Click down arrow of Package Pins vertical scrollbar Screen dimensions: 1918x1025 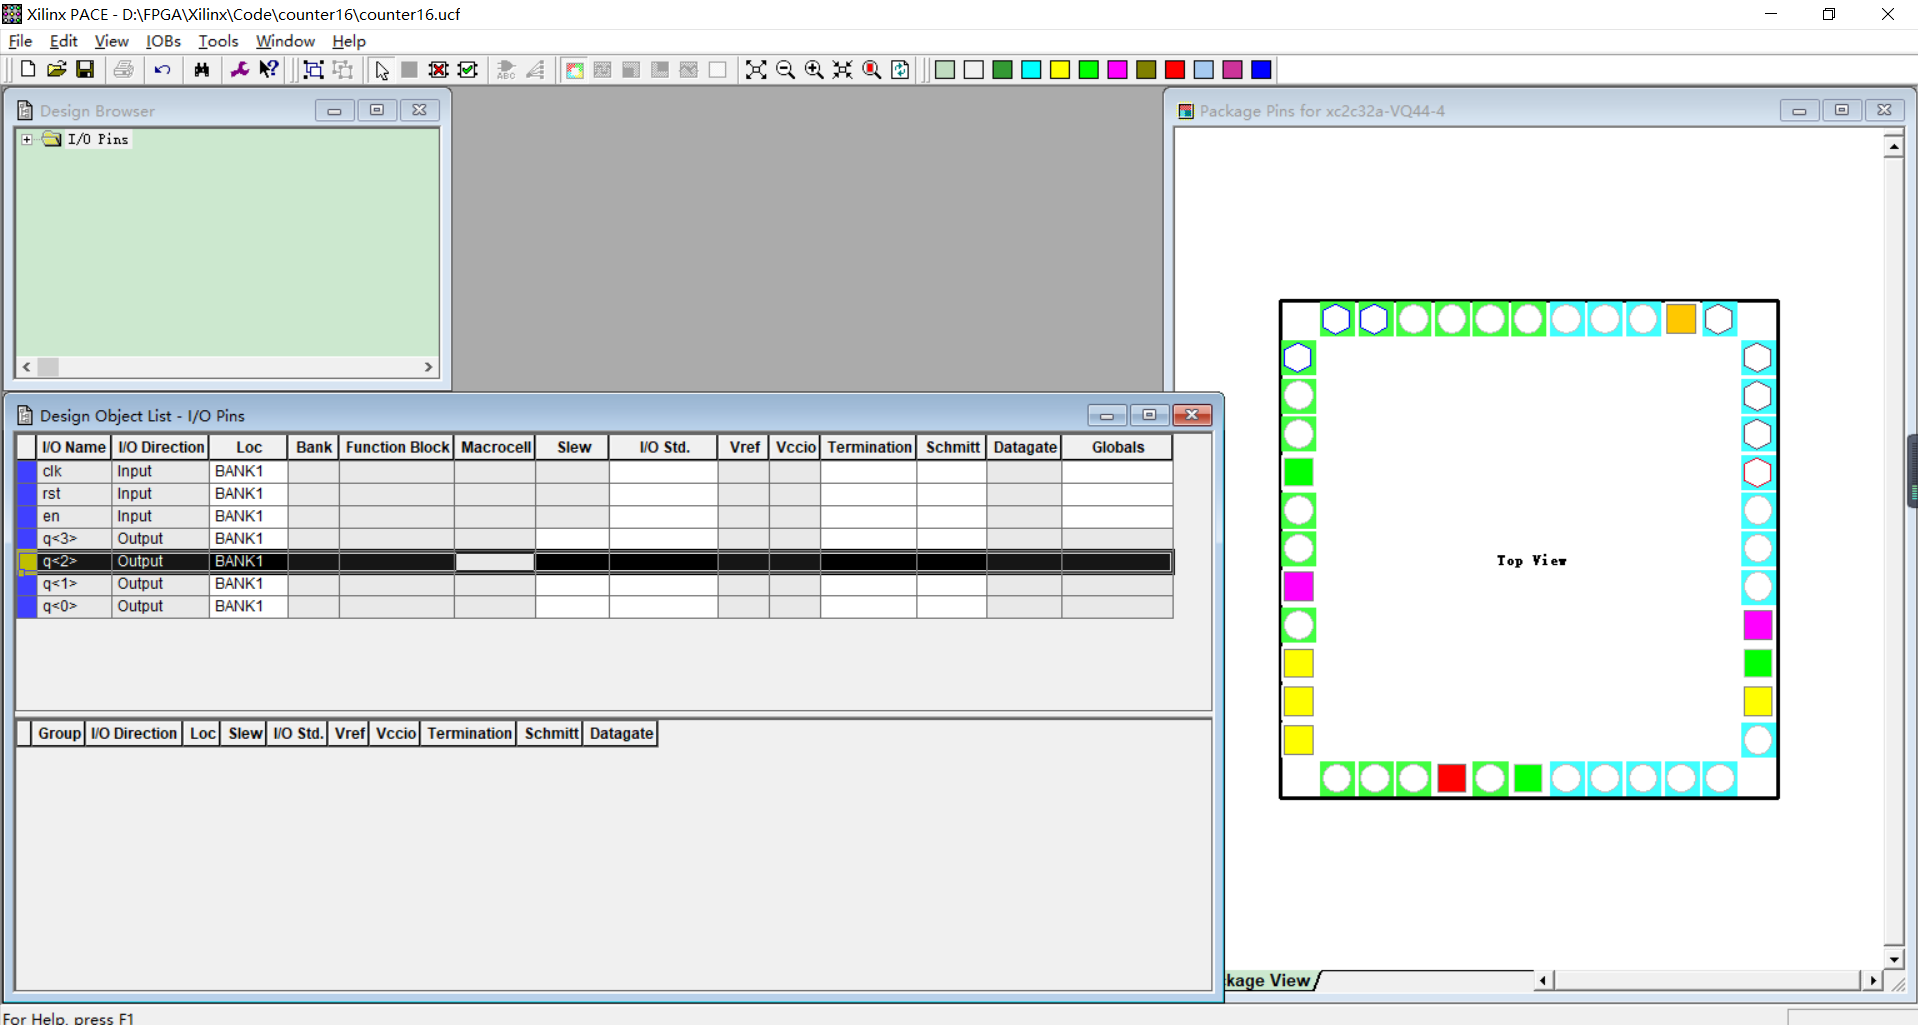tap(1893, 958)
